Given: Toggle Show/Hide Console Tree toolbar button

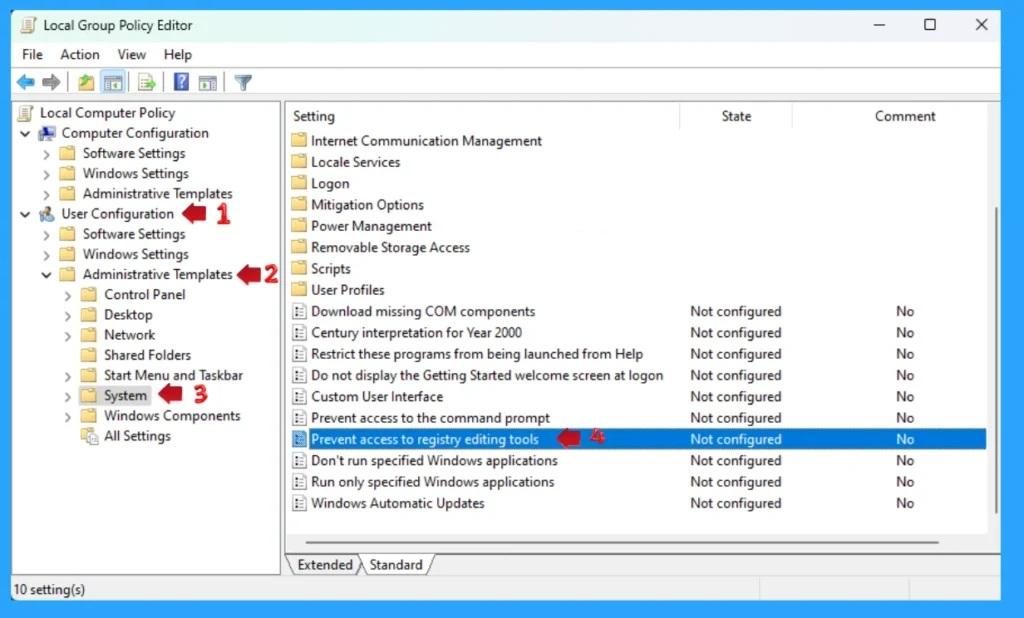Looking at the screenshot, I should coord(113,83).
